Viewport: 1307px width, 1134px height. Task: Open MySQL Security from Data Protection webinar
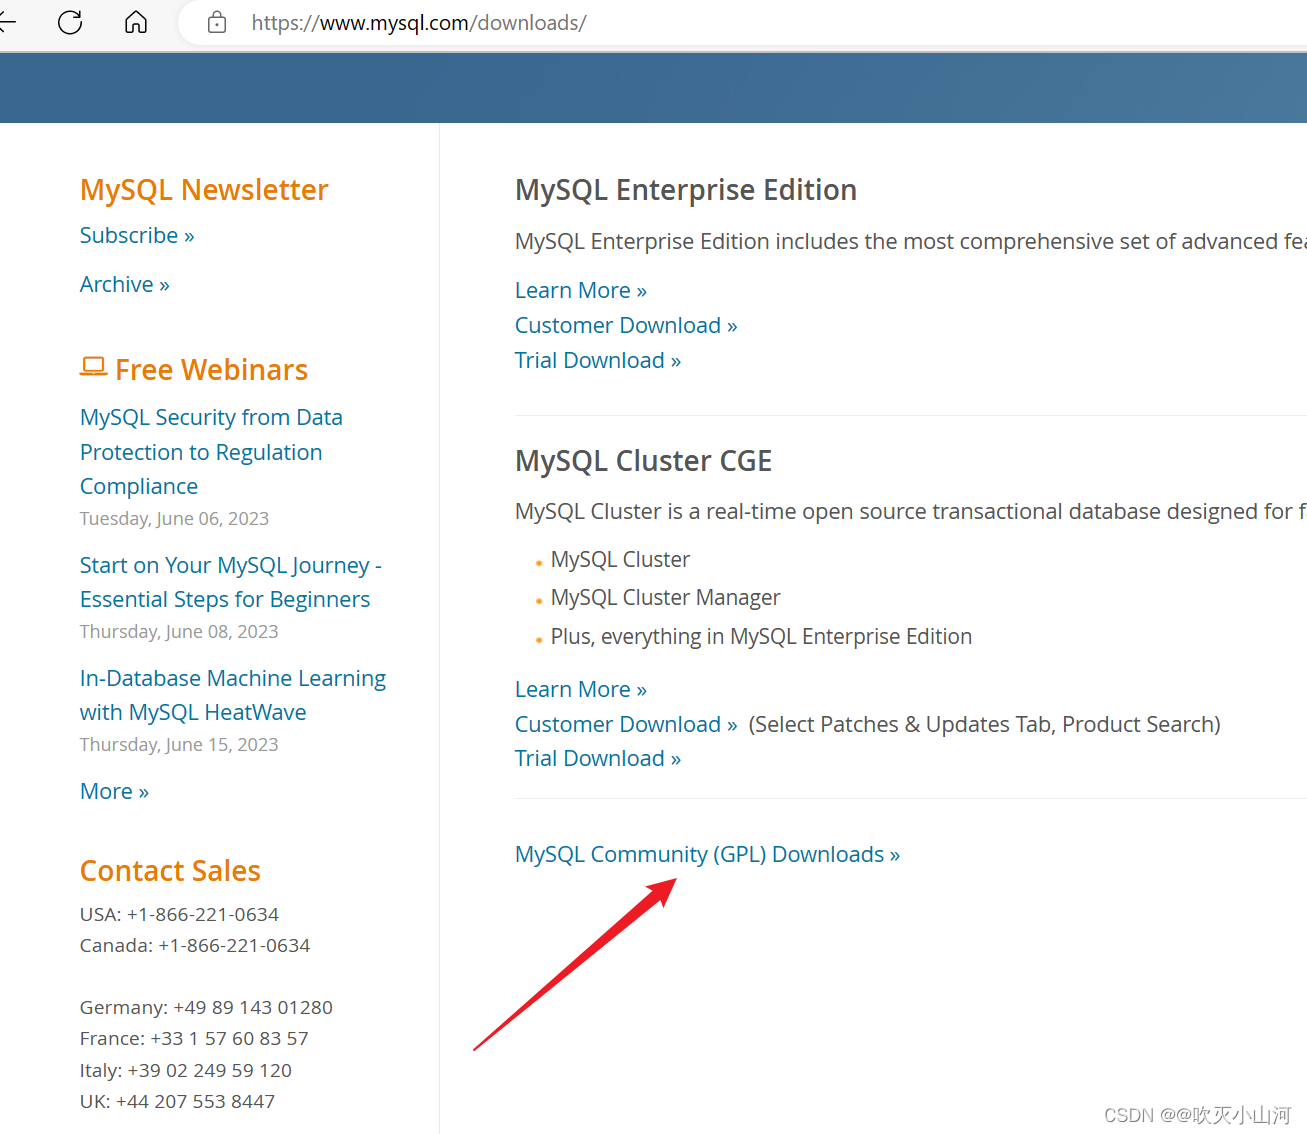(x=211, y=452)
